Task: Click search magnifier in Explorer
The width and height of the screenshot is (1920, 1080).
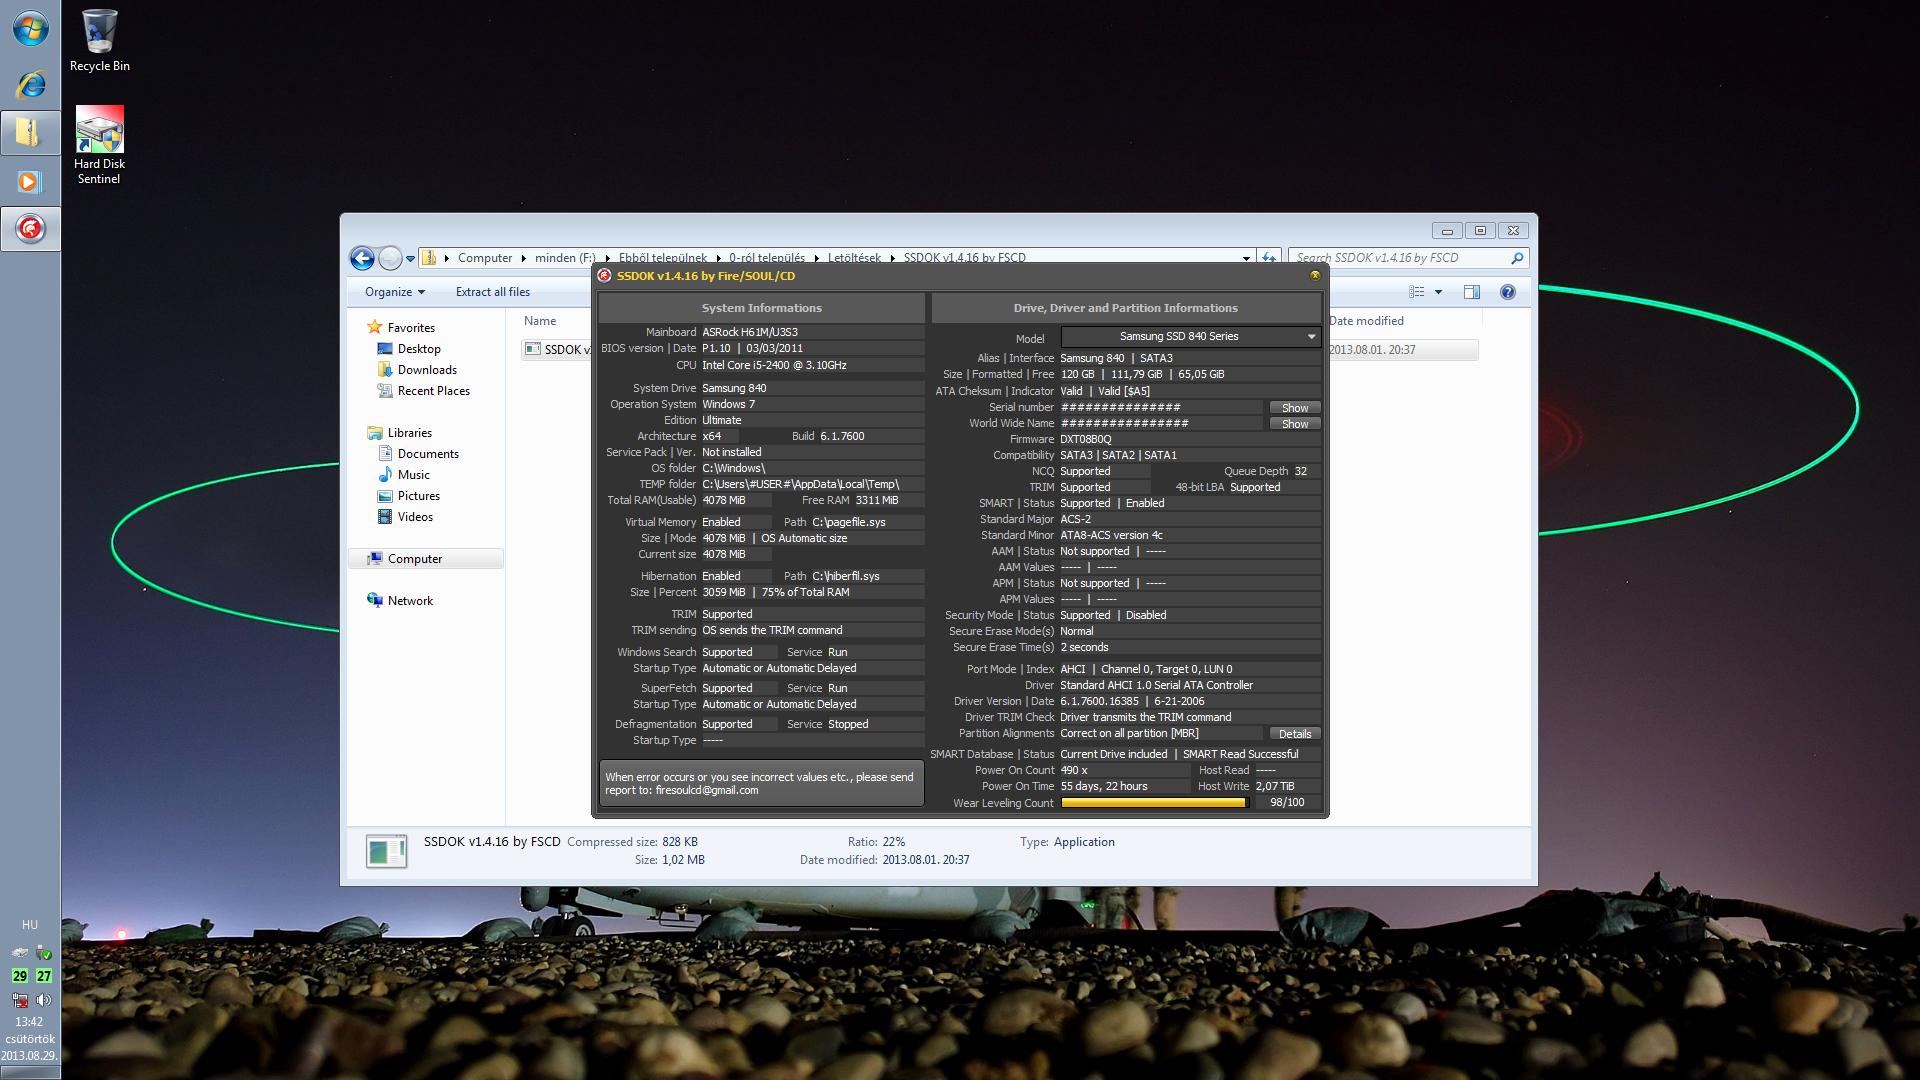Action: [x=1516, y=258]
